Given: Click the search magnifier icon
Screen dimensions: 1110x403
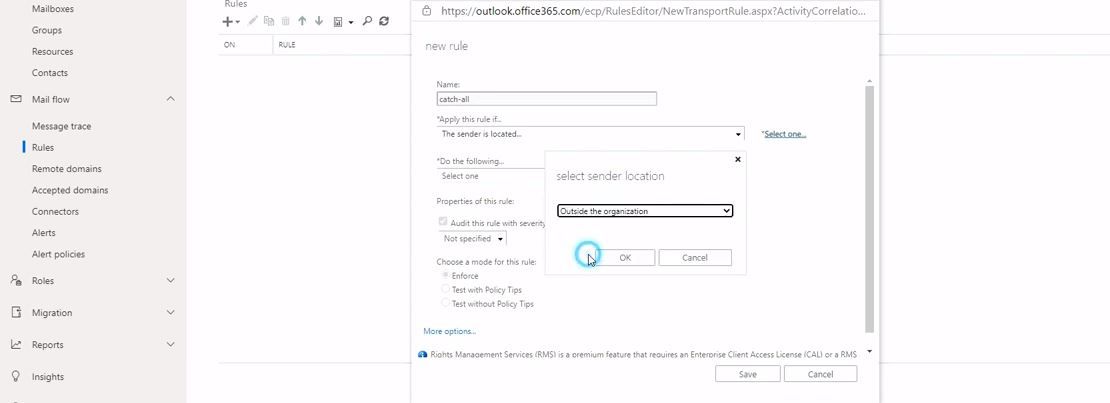Looking at the screenshot, I should [367, 21].
